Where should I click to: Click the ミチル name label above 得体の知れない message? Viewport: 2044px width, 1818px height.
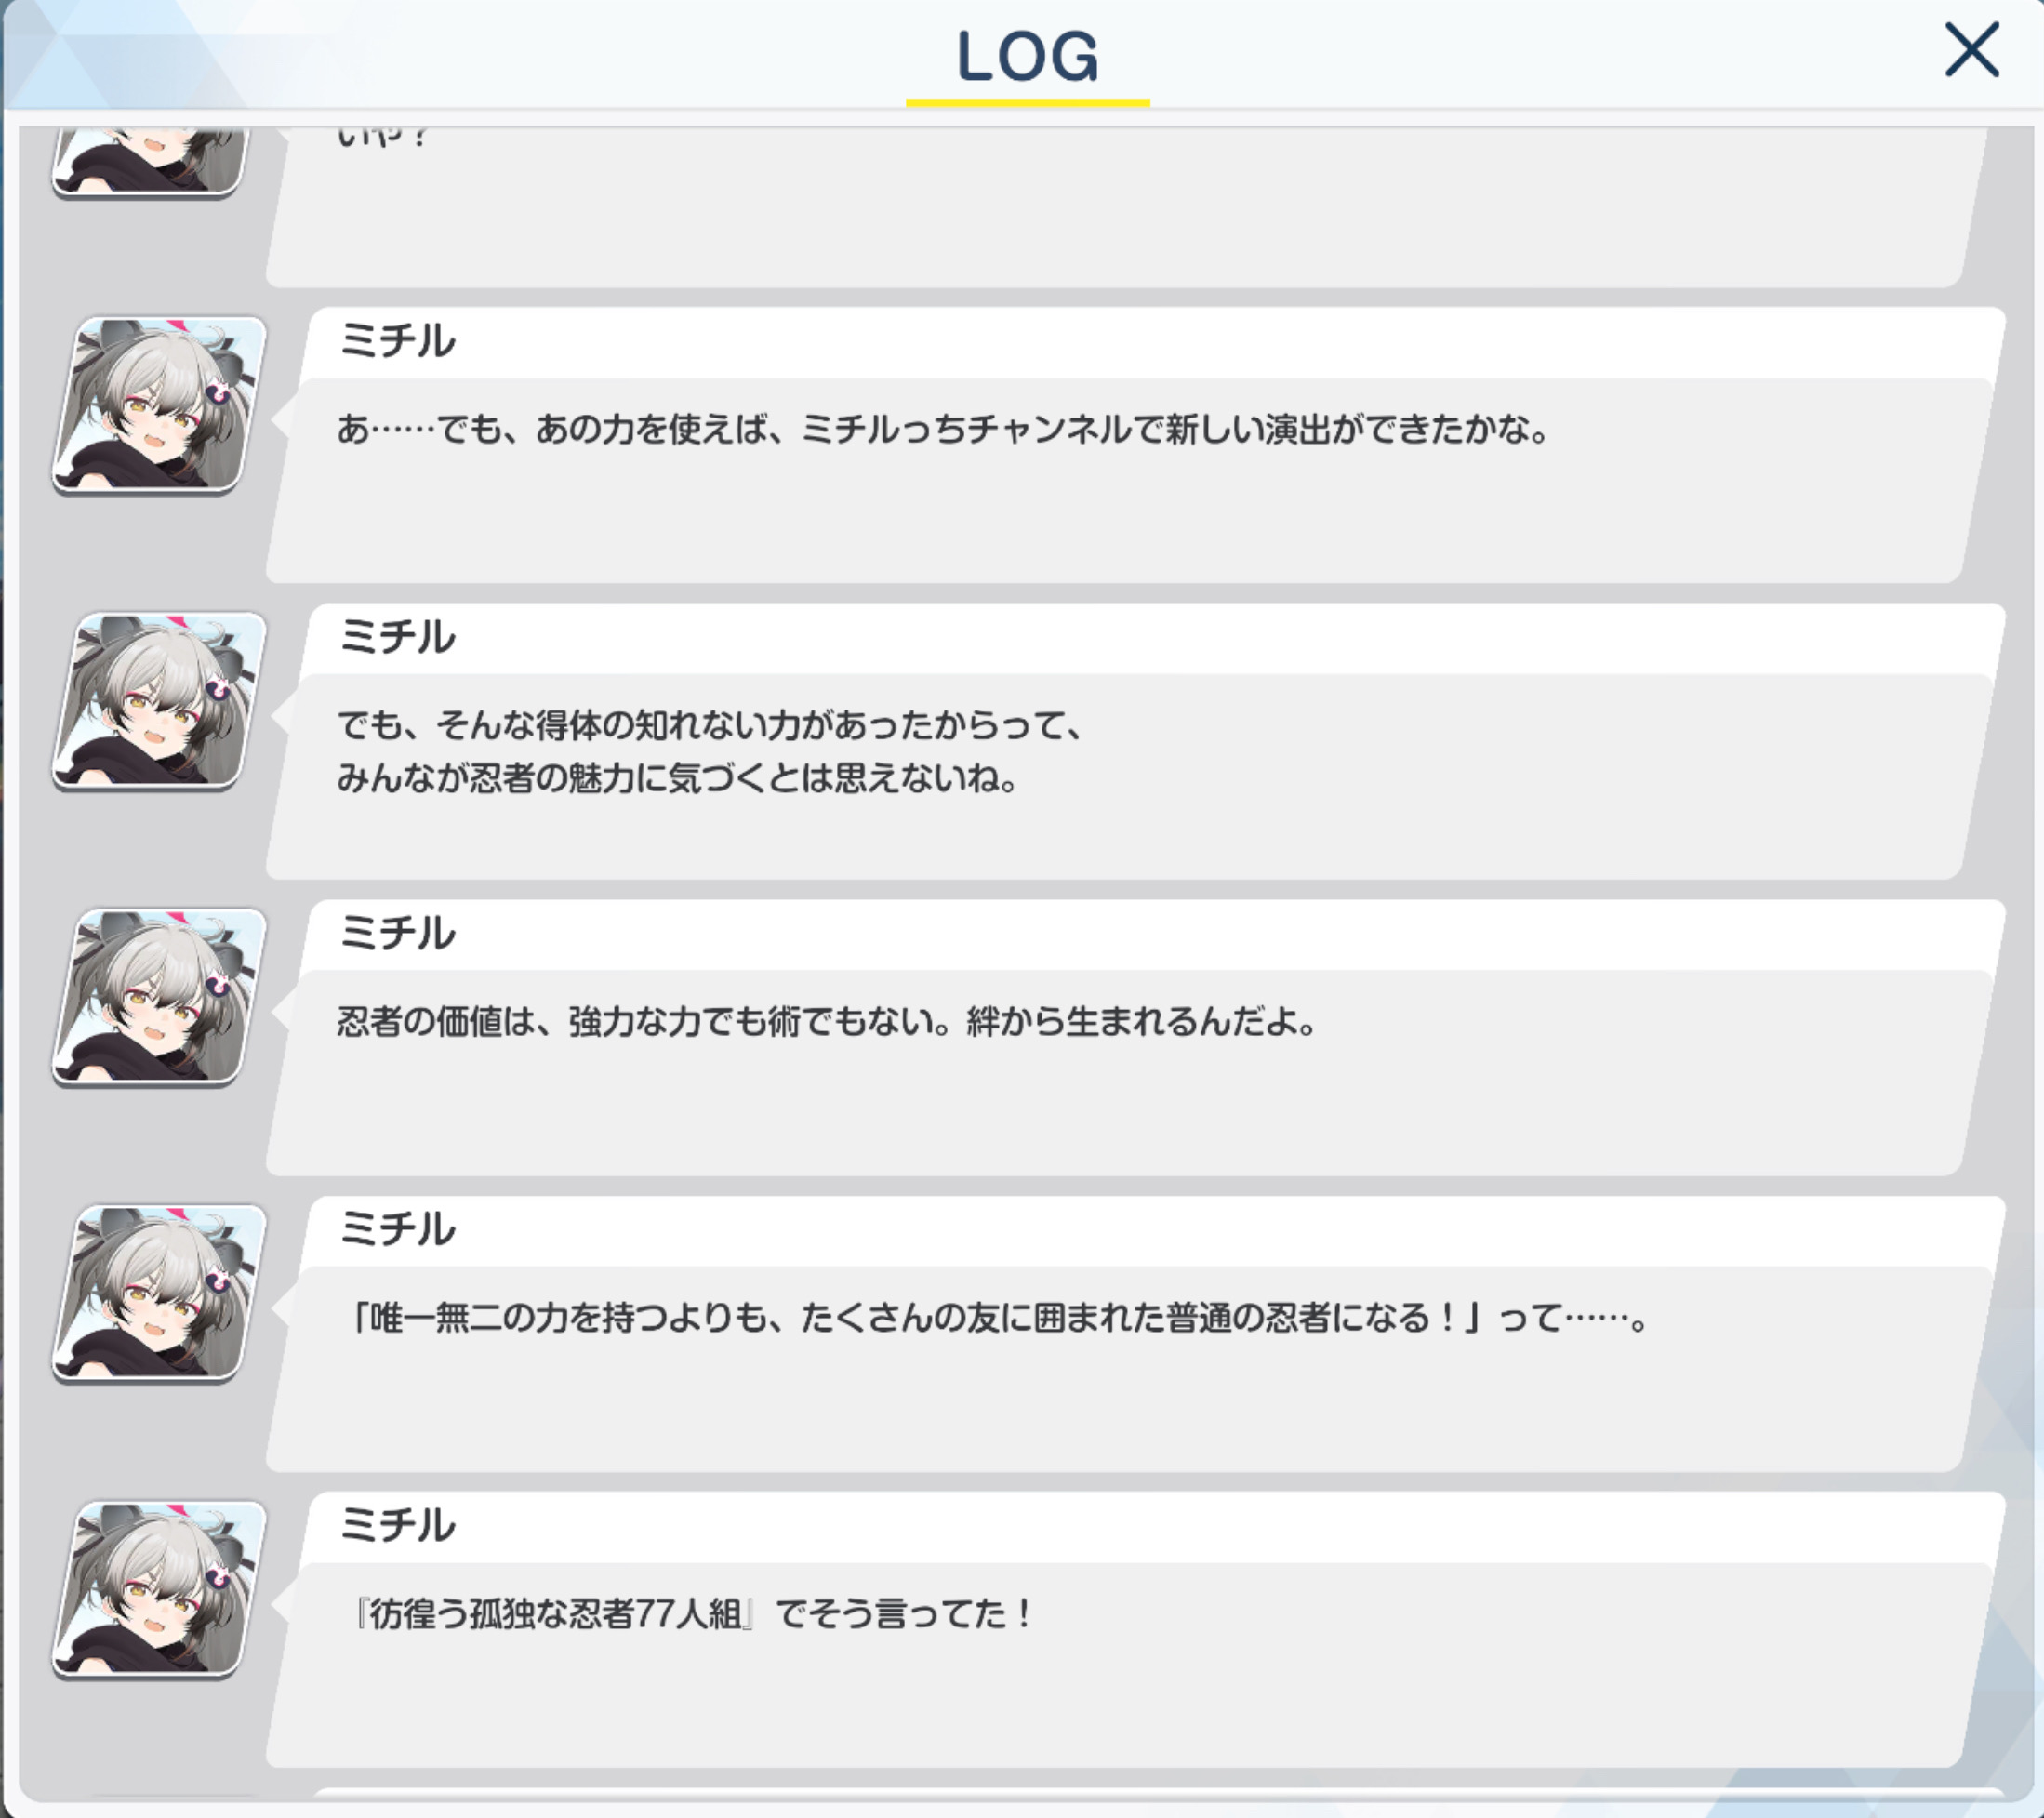point(397,637)
